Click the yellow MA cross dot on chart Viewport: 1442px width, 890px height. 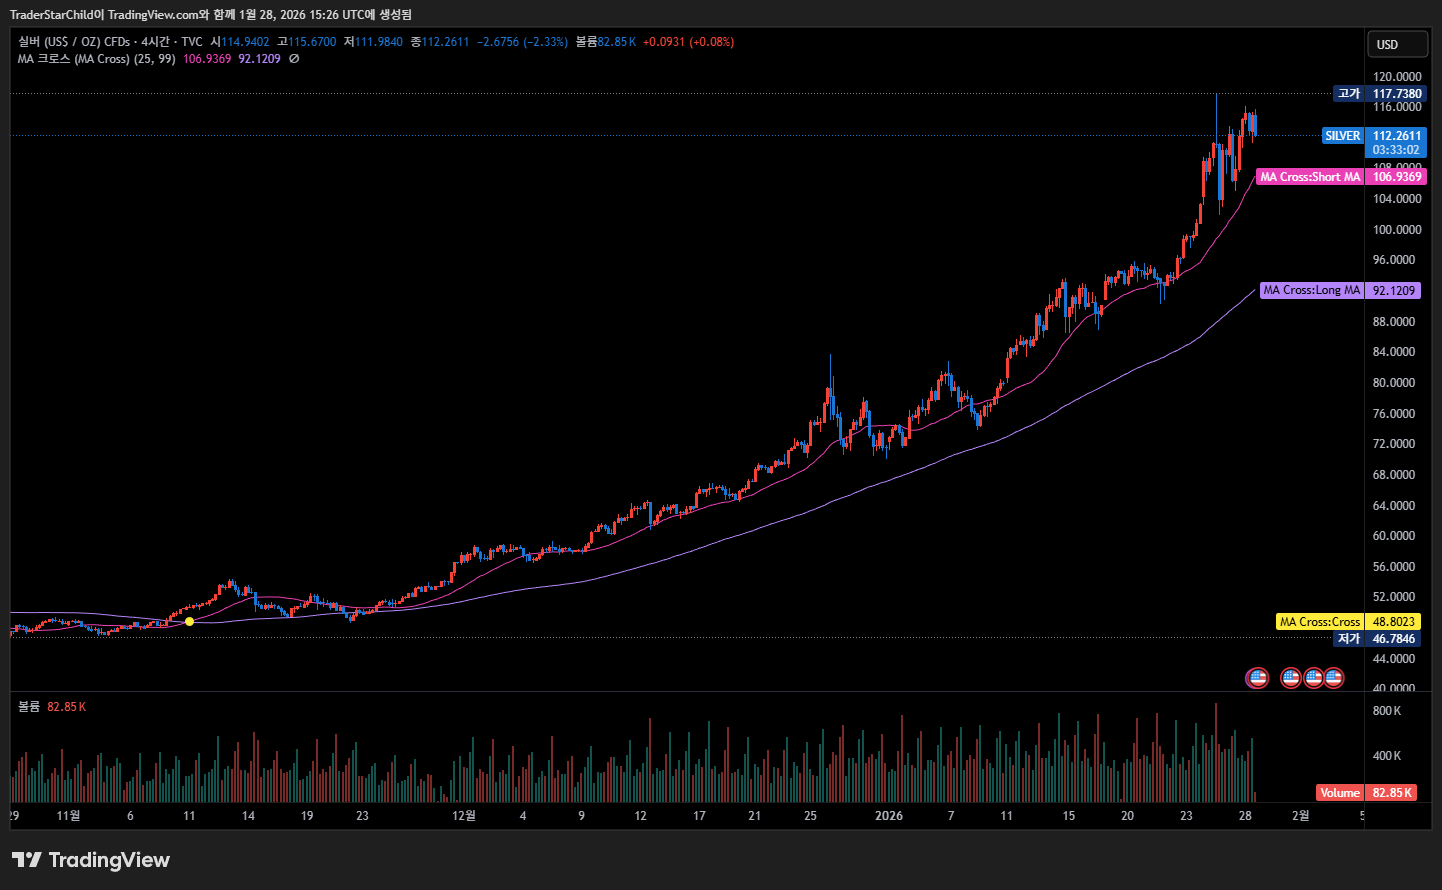(189, 622)
